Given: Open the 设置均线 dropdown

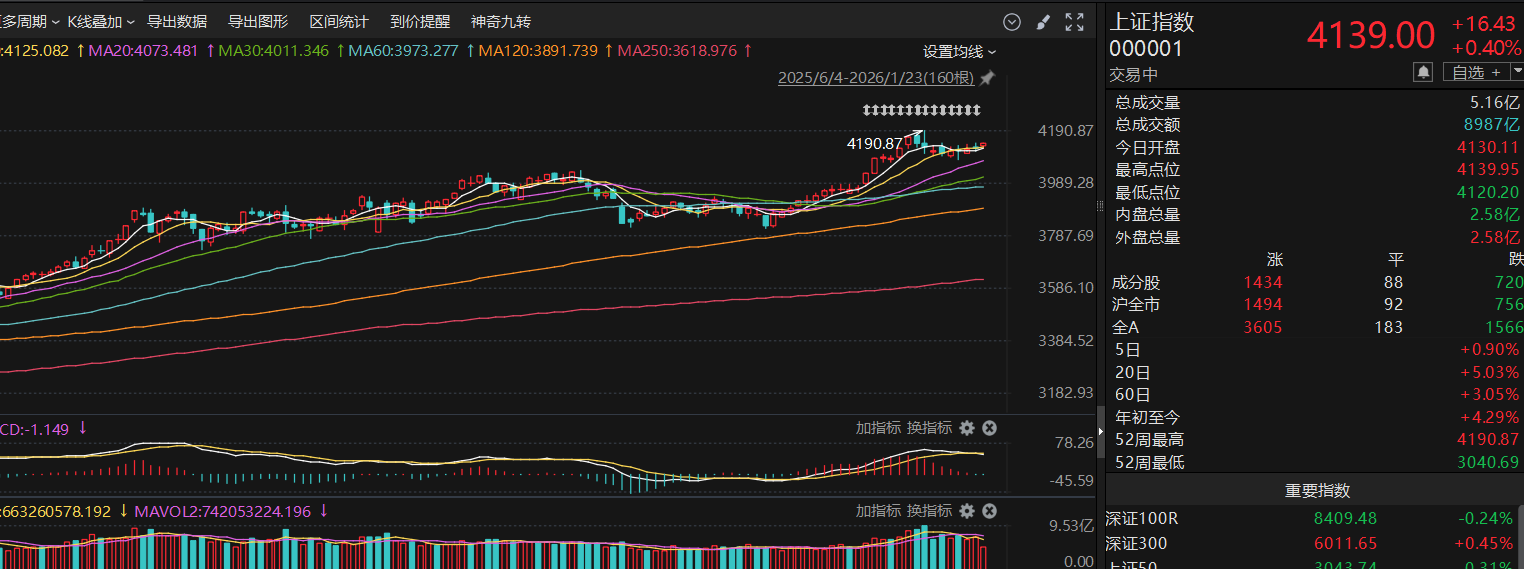Looking at the screenshot, I should (959, 51).
